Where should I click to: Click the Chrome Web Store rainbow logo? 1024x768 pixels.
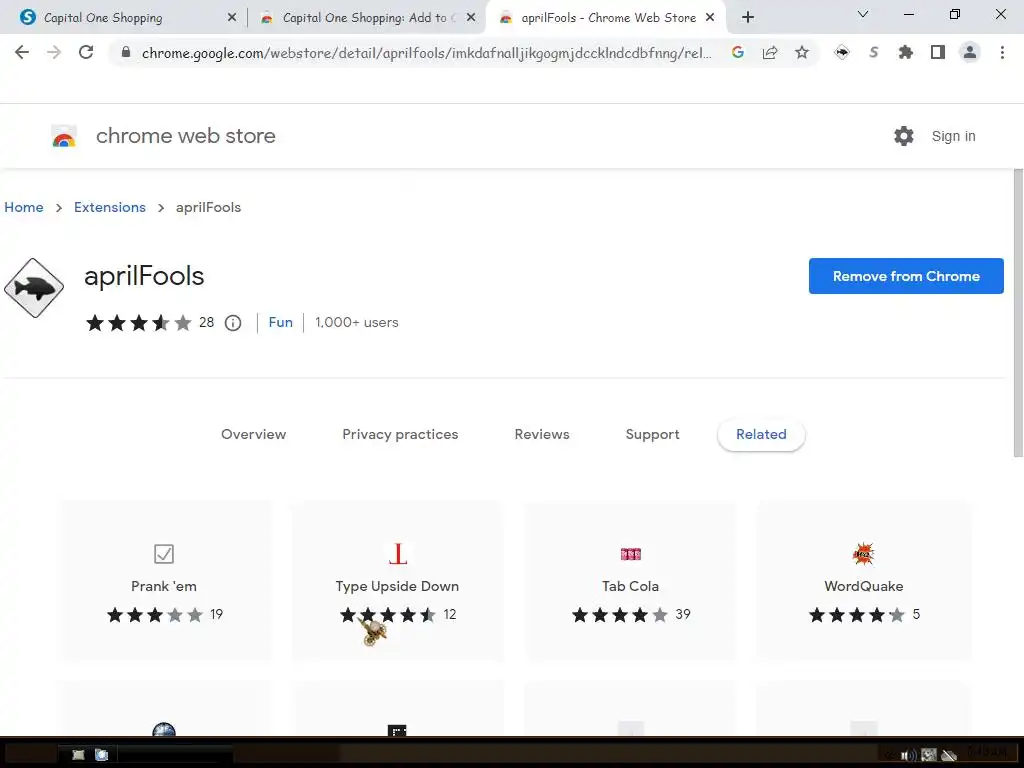pos(64,136)
